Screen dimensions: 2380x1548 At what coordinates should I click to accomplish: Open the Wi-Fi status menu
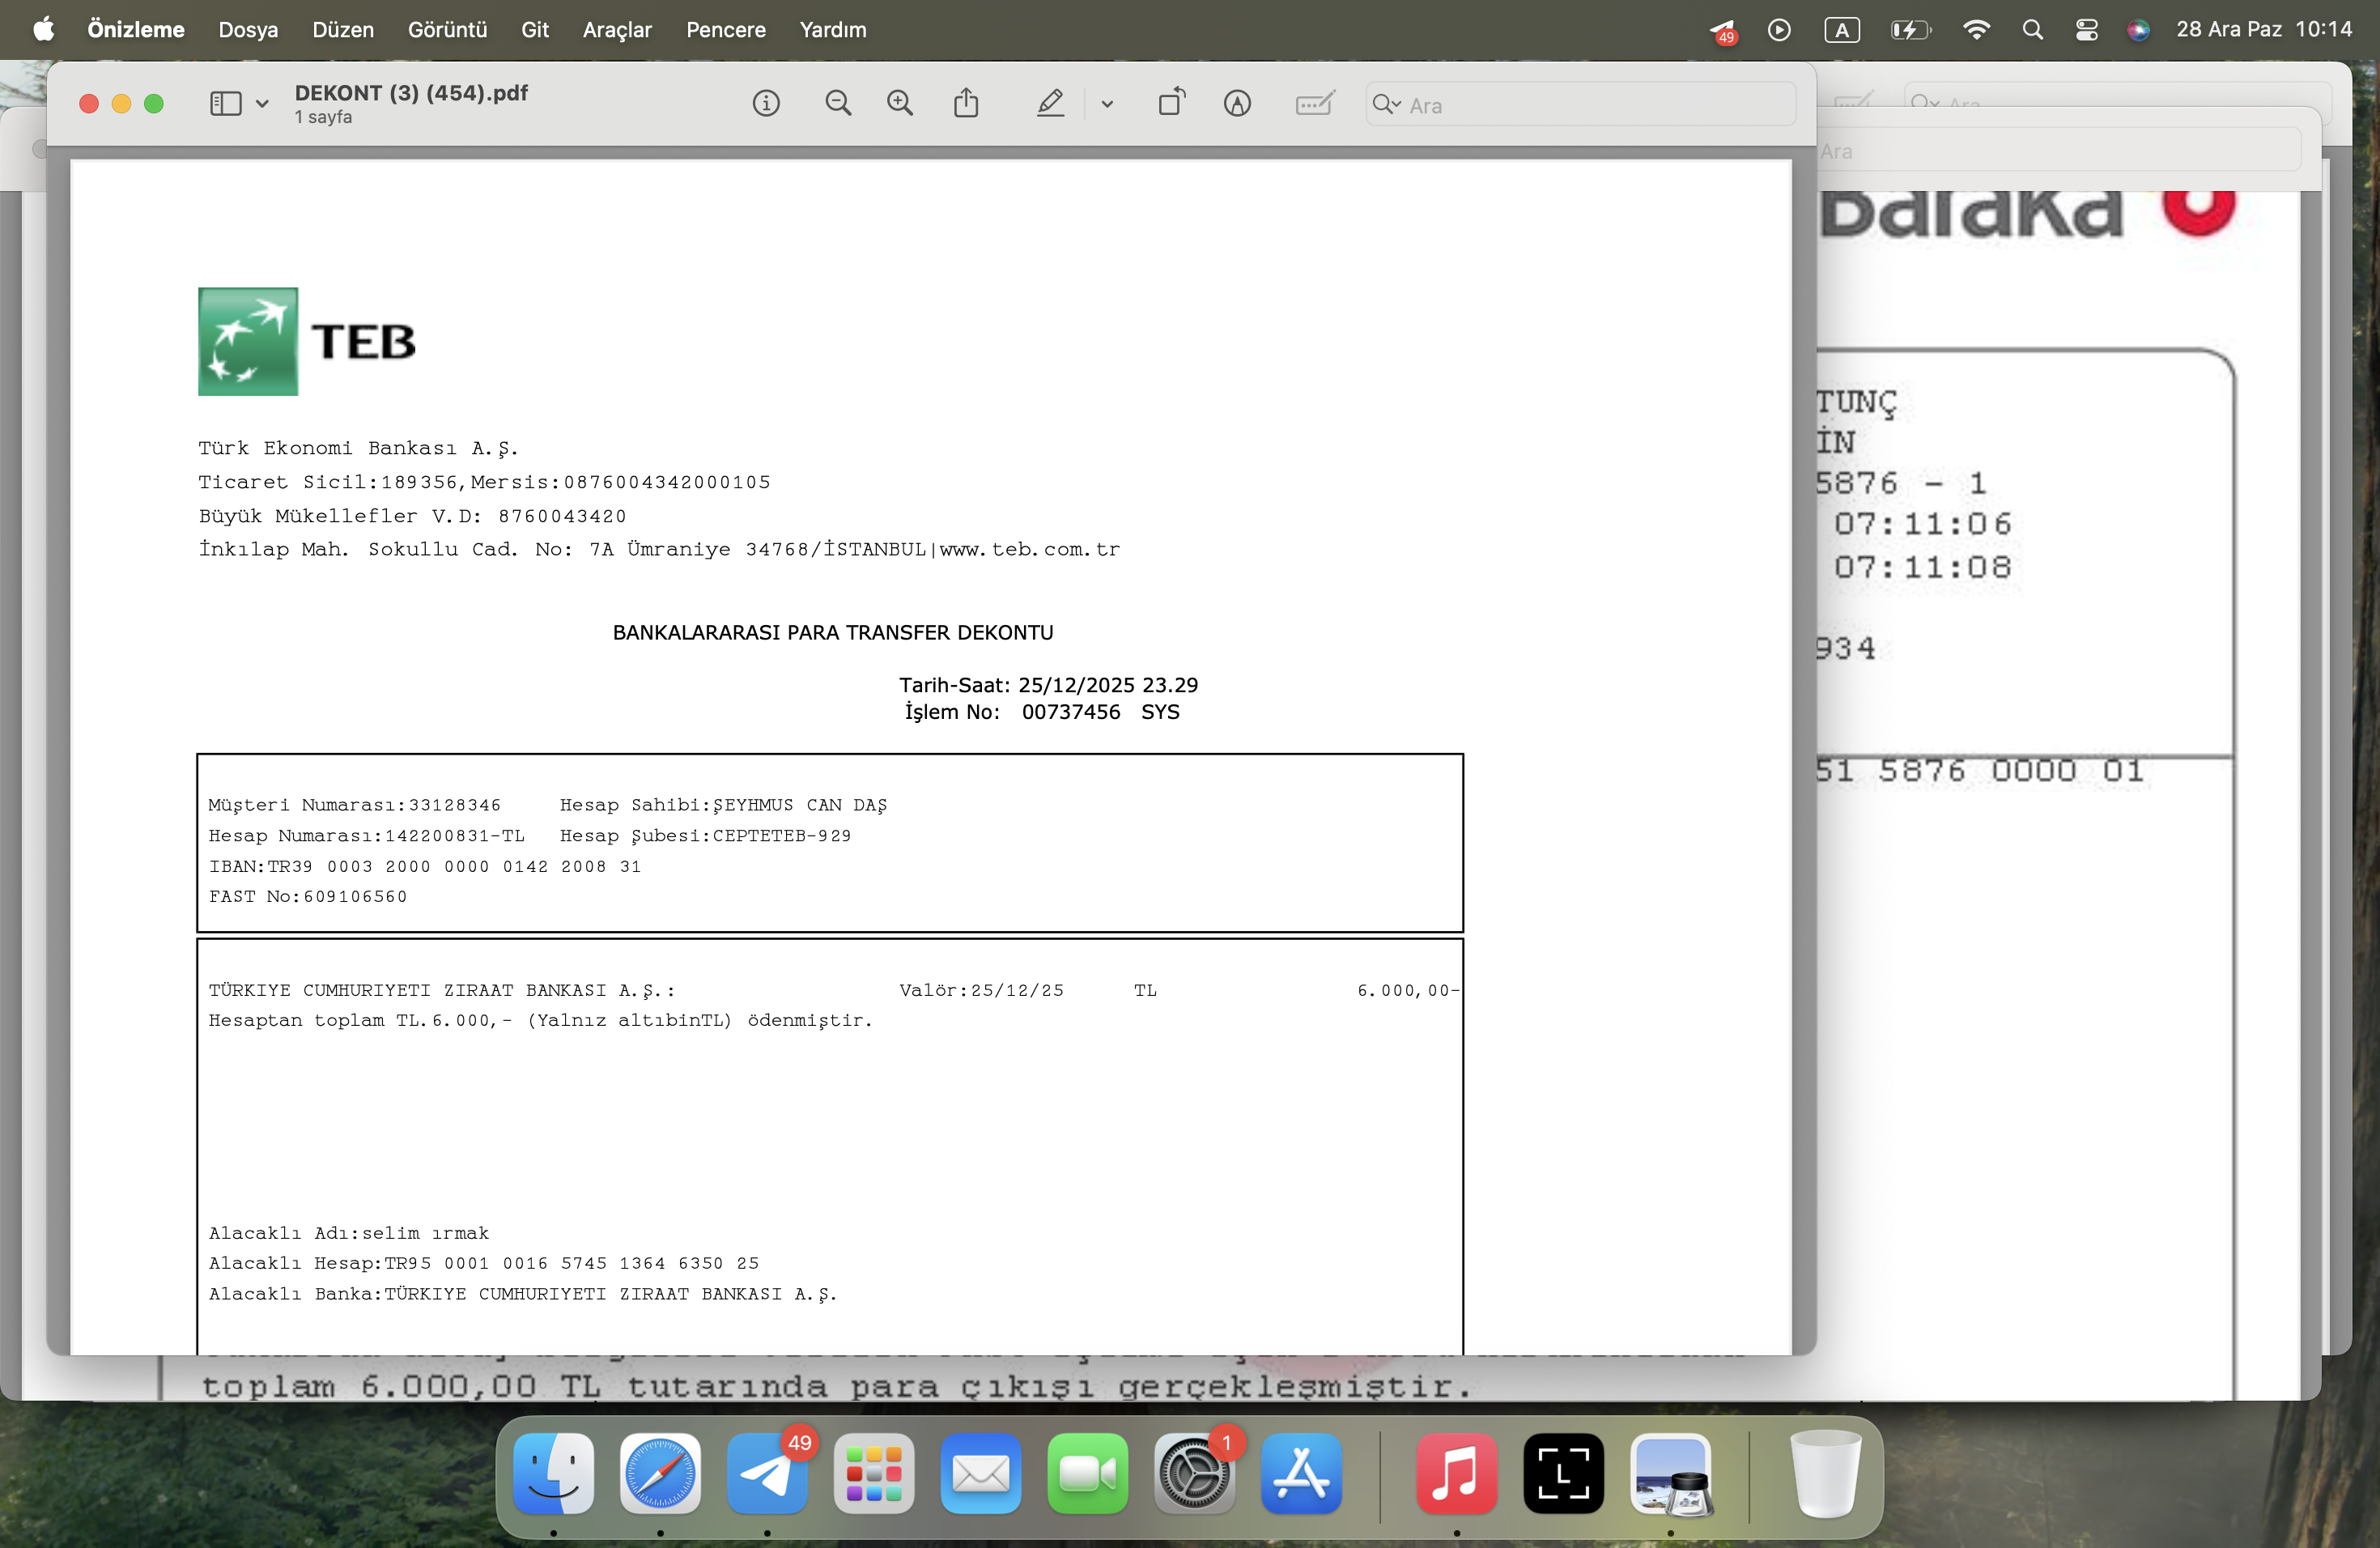pos(1975,29)
